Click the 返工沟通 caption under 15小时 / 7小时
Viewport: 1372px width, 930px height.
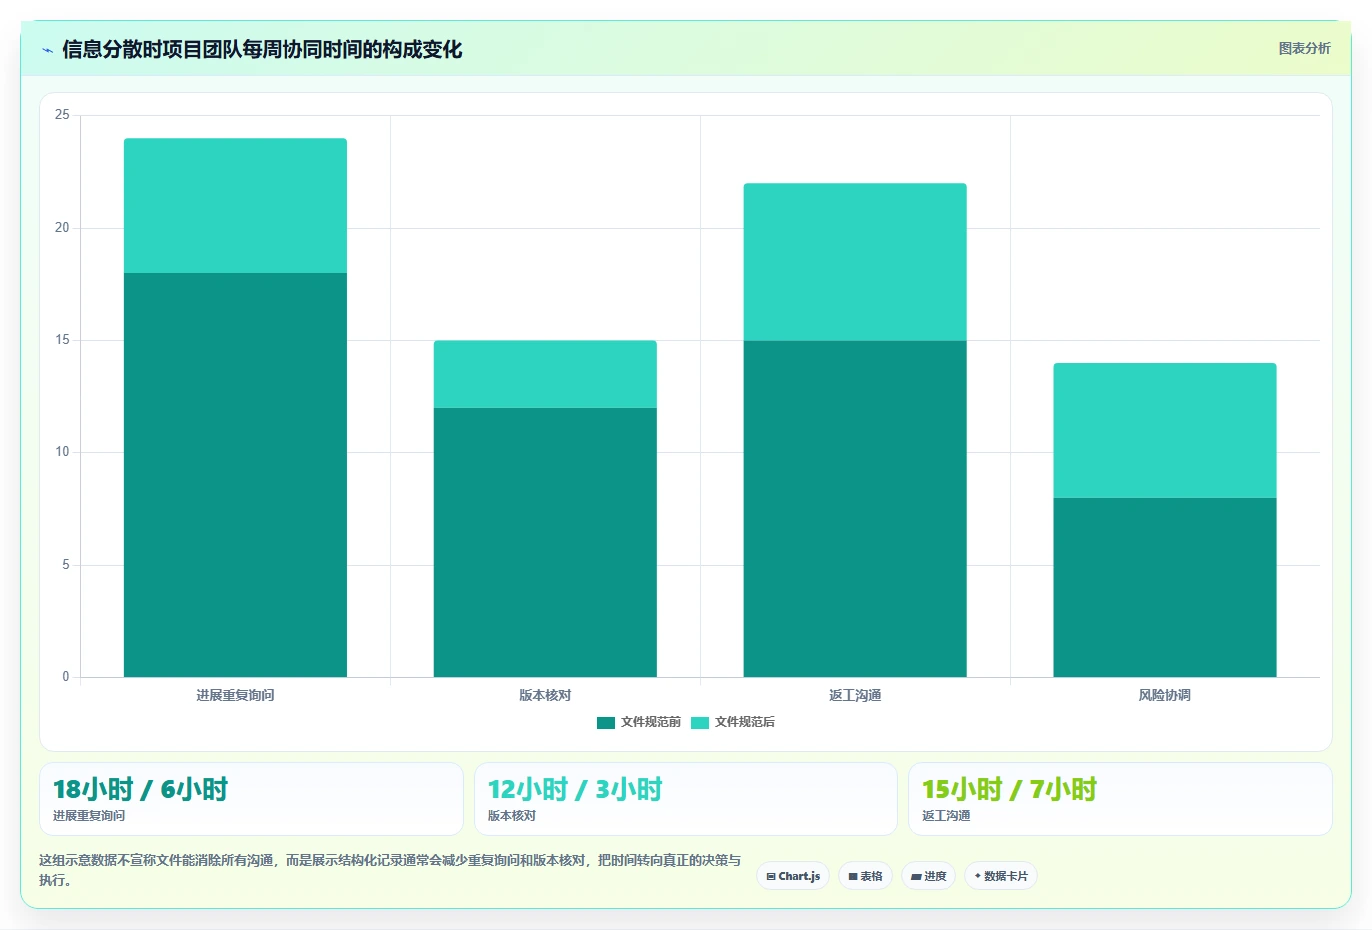946,816
